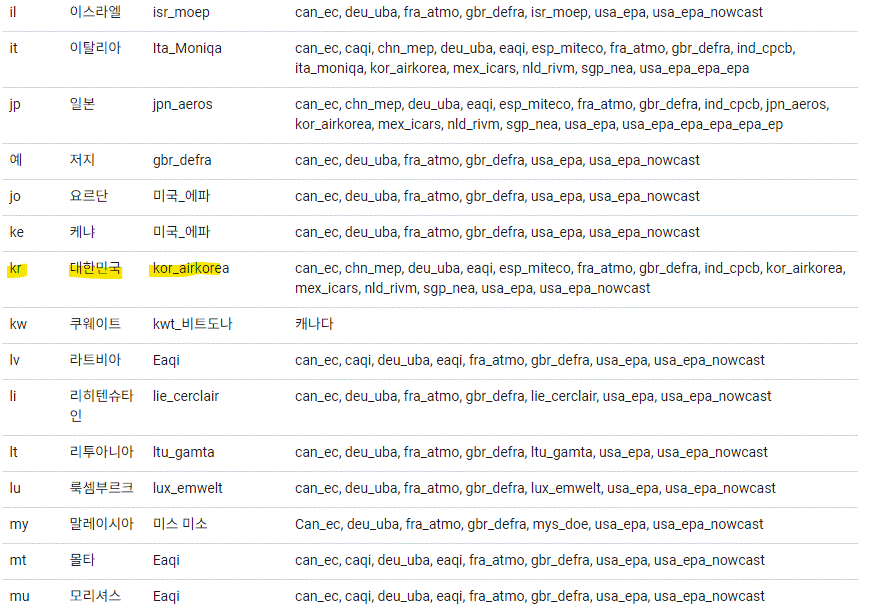Image resolution: width=872 pixels, height=613 pixels.
Task: Click "Eaqi" in the 모리셔스 row
Action: click(x=166, y=597)
